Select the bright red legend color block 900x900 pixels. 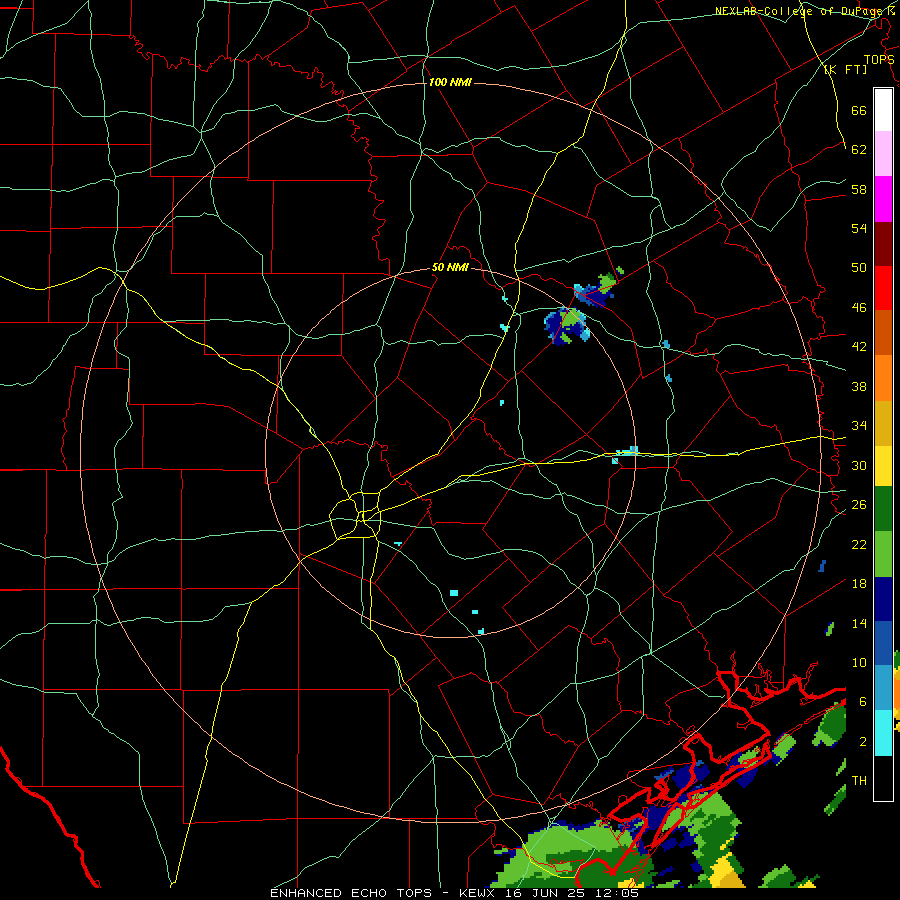(x=883, y=288)
